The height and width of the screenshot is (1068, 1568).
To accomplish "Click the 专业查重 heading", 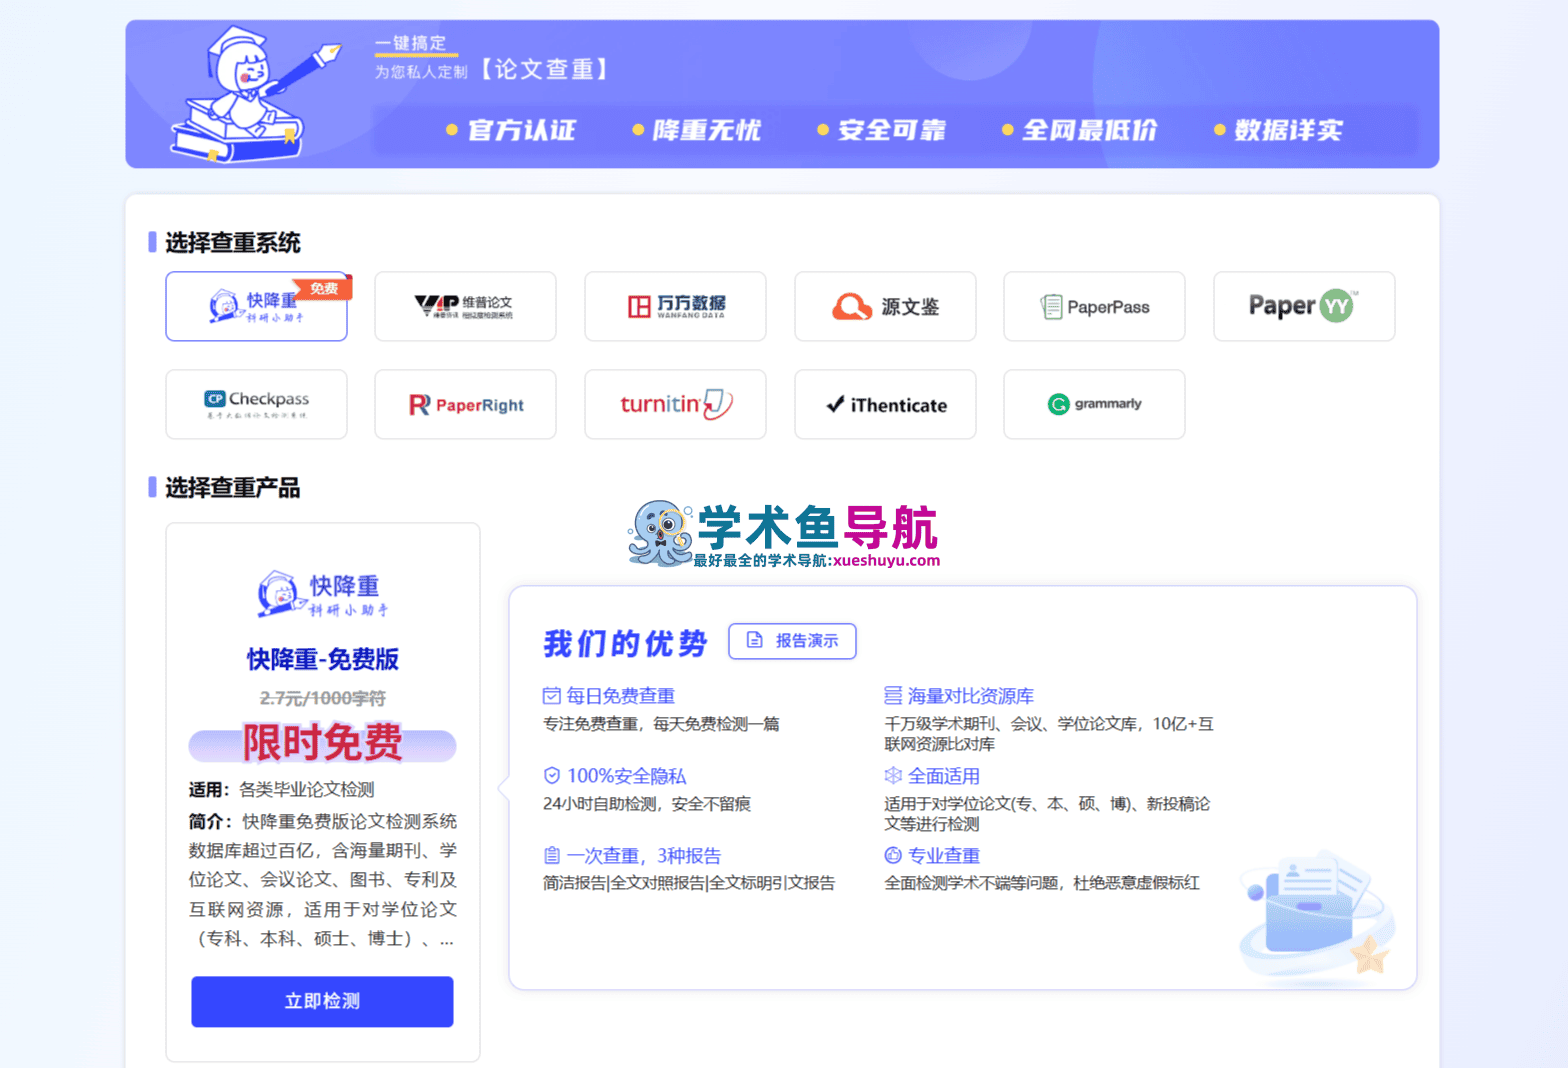I will point(944,855).
